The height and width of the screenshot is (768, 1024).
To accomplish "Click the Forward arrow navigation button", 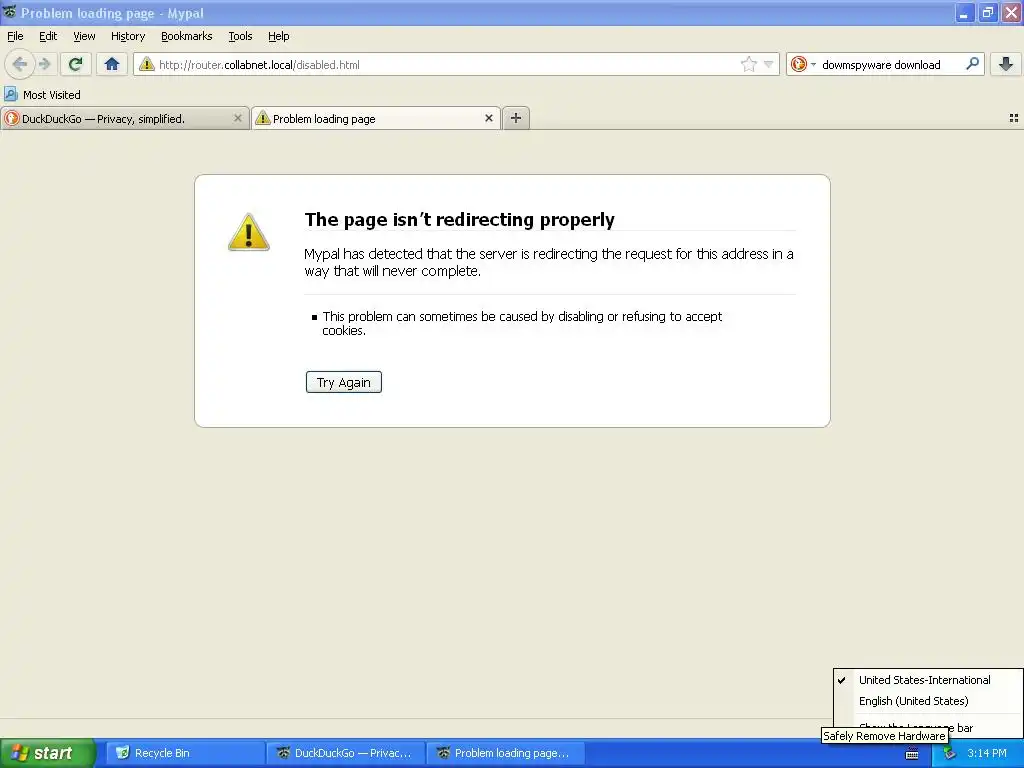I will (44, 64).
